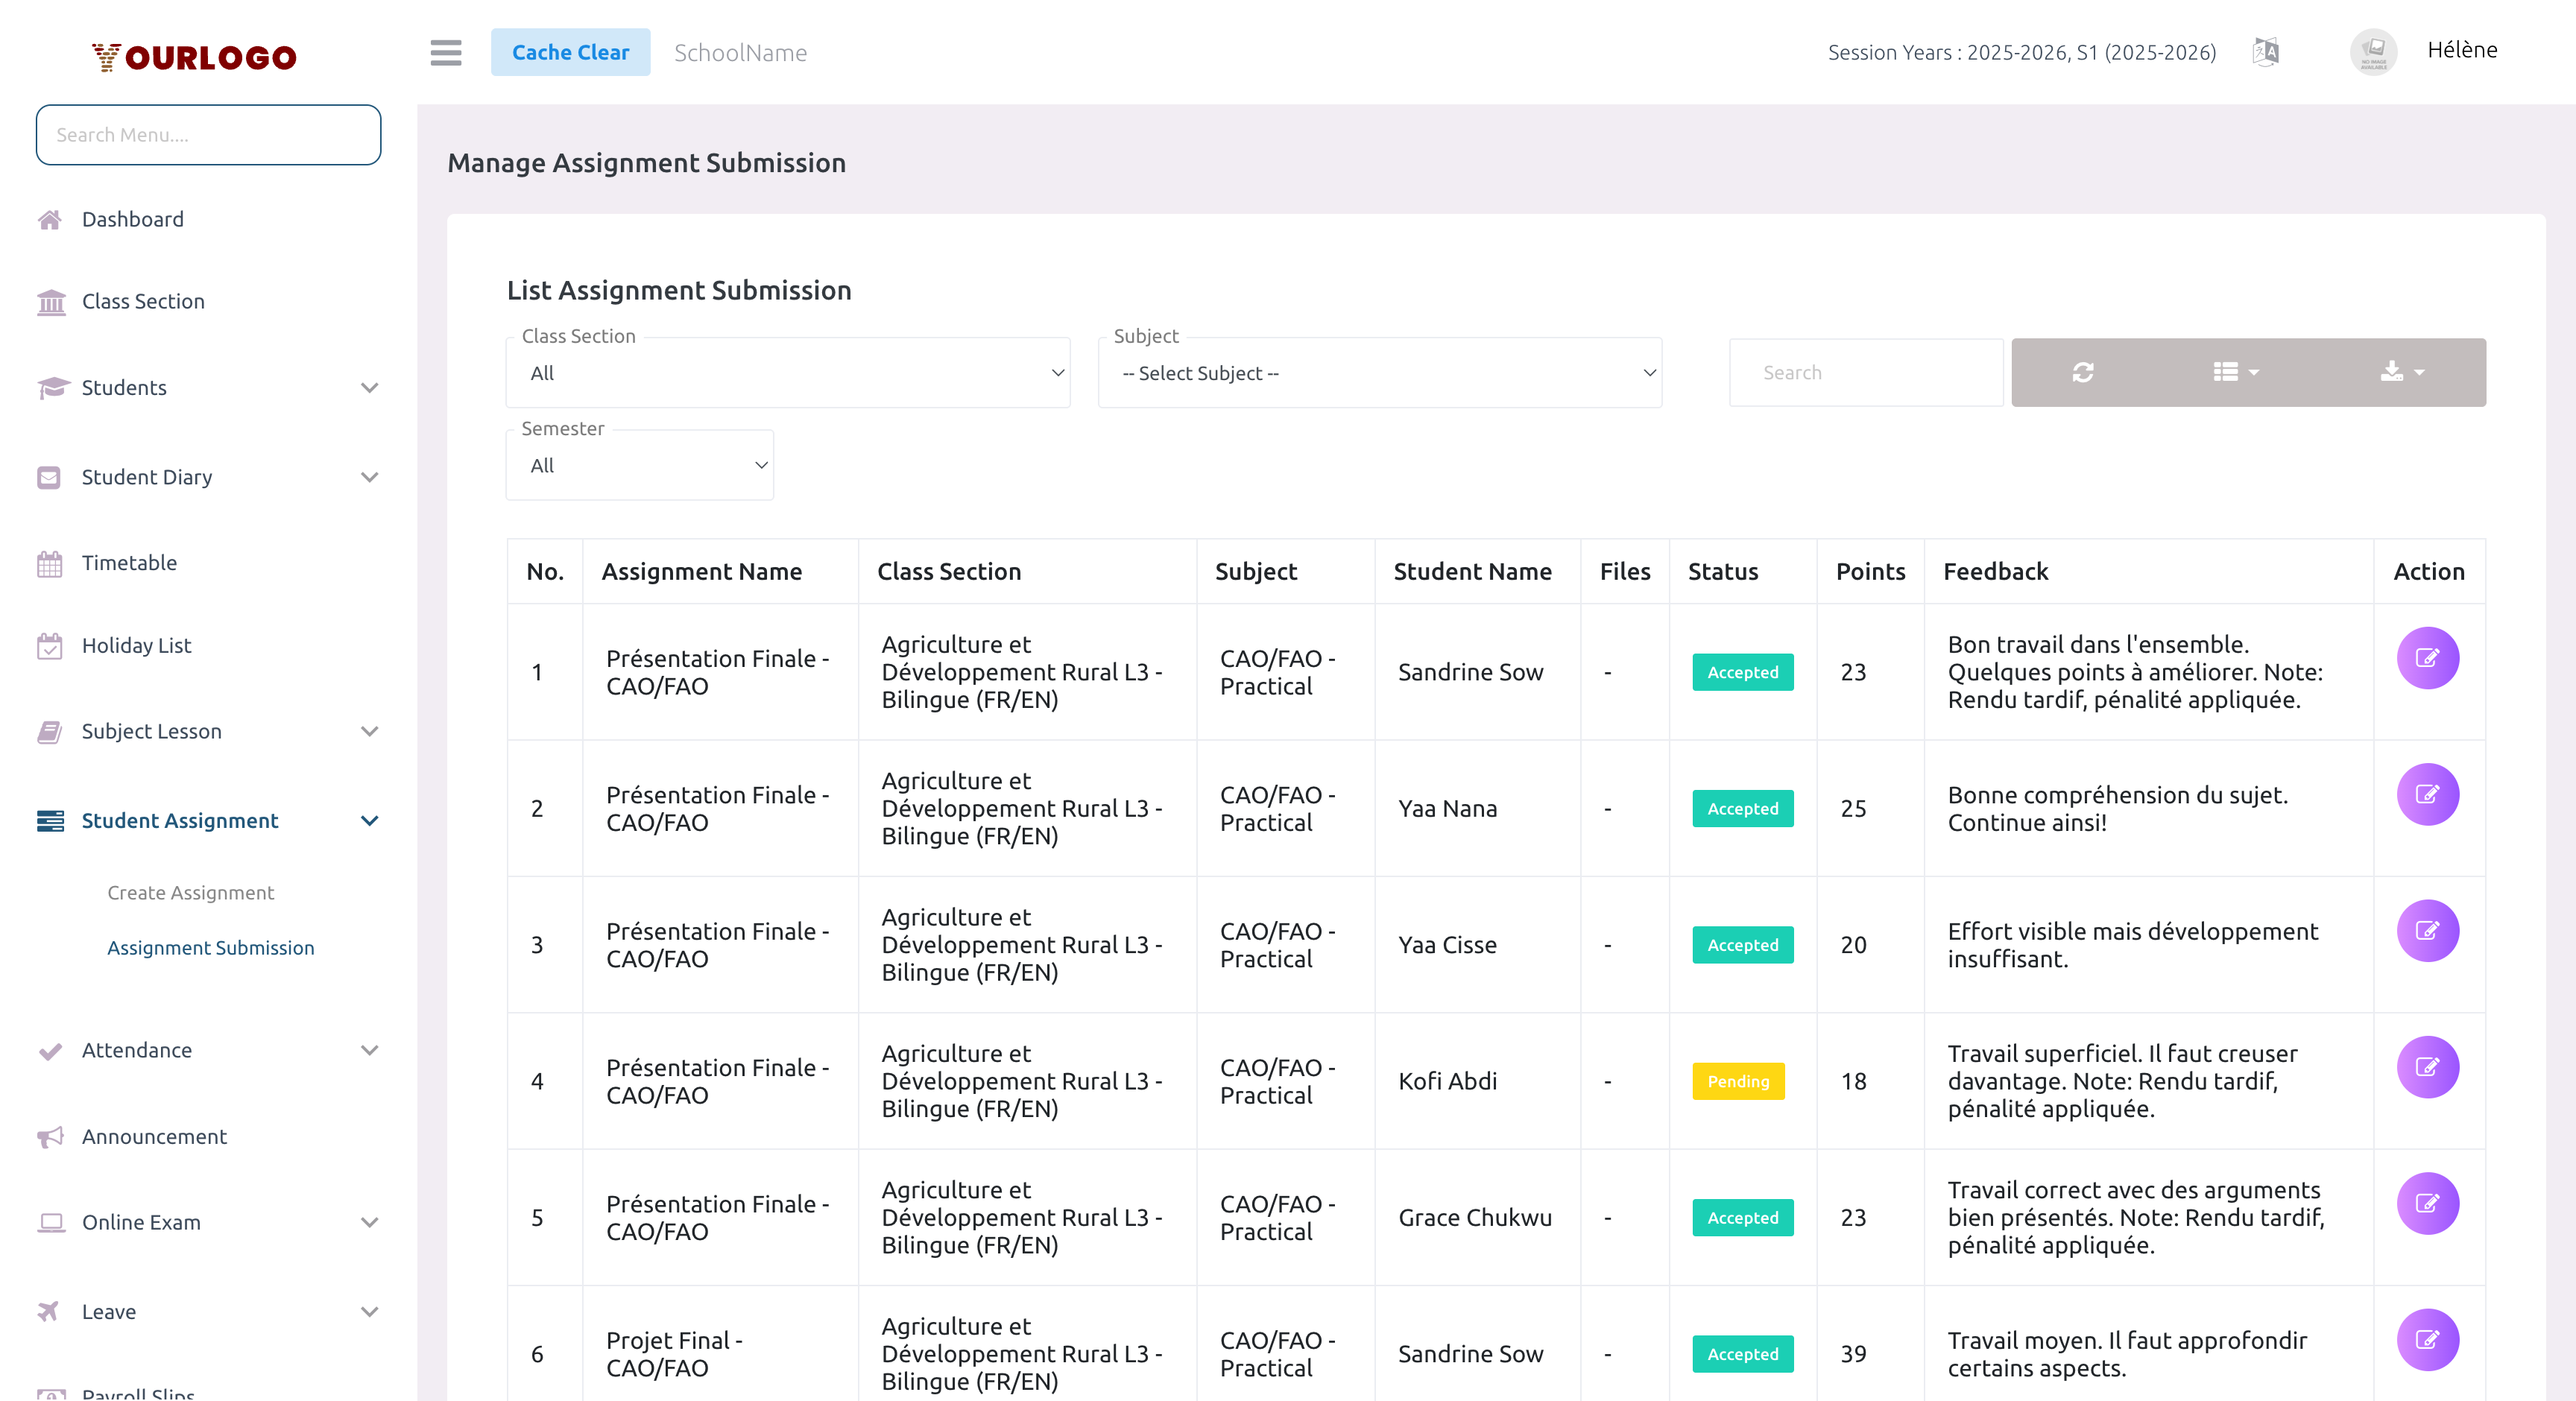Click the Accepted badge for Grace Chukwu
Image resolution: width=2576 pixels, height=1401 pixels.
point(1742,1217)
